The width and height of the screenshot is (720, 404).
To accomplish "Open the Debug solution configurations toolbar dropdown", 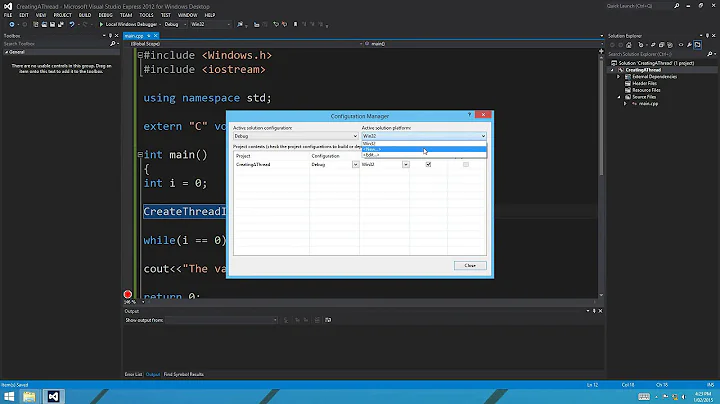I will click(175, 24).
